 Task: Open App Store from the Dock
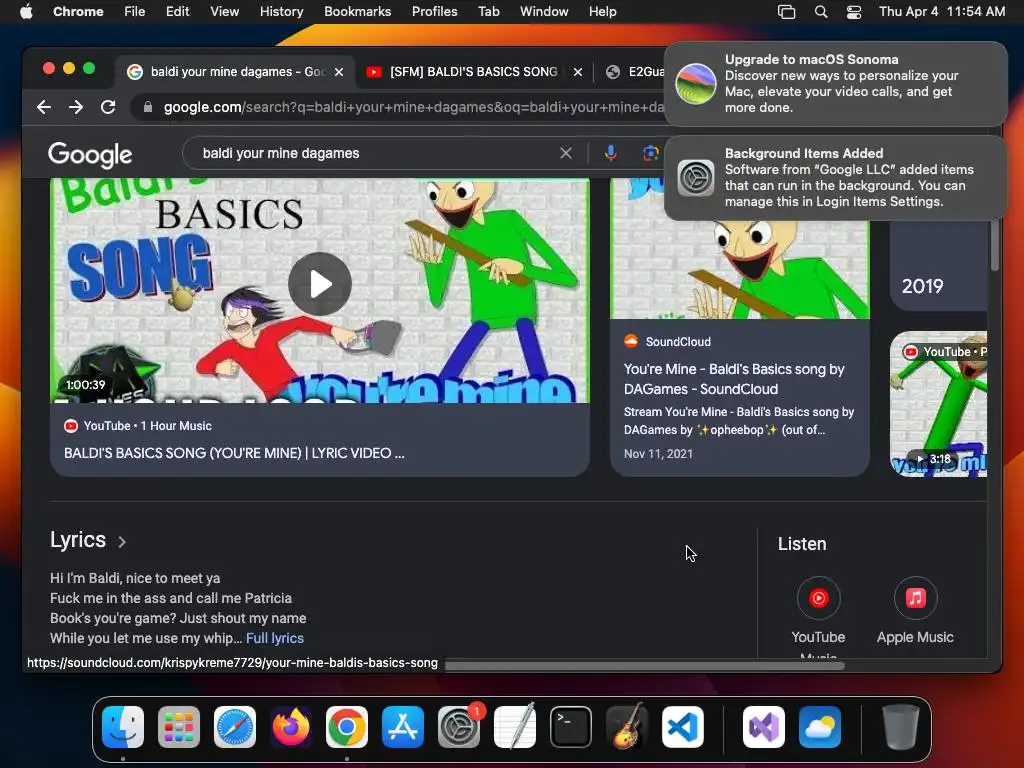403,727
